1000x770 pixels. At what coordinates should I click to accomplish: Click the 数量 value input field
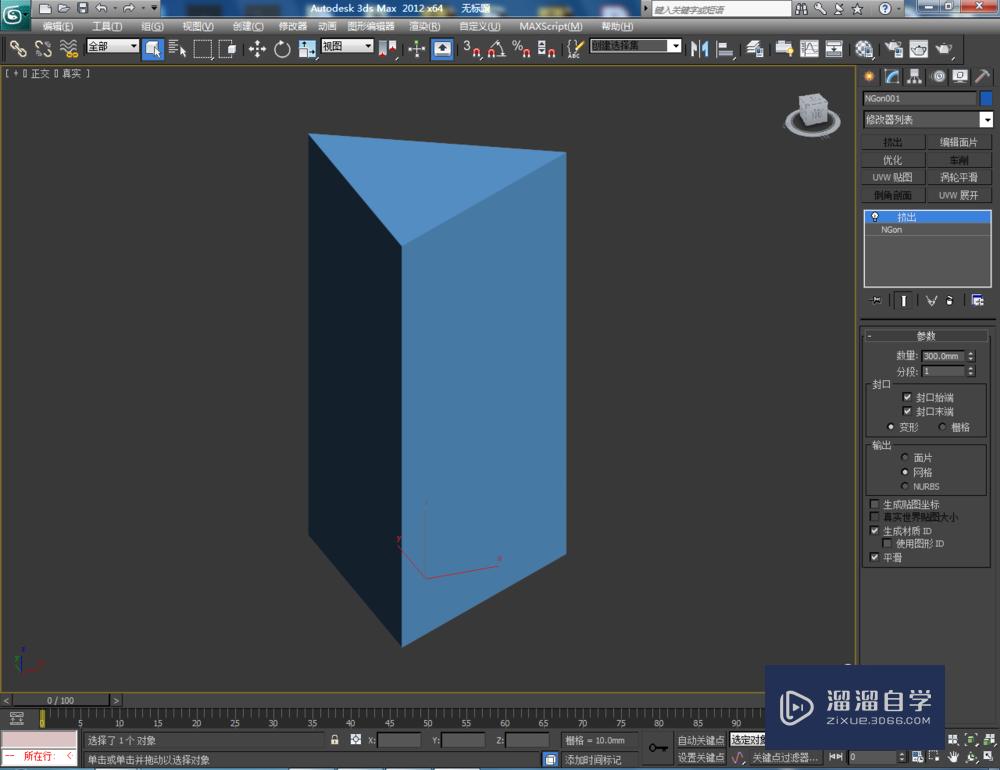tap(941, 356)
